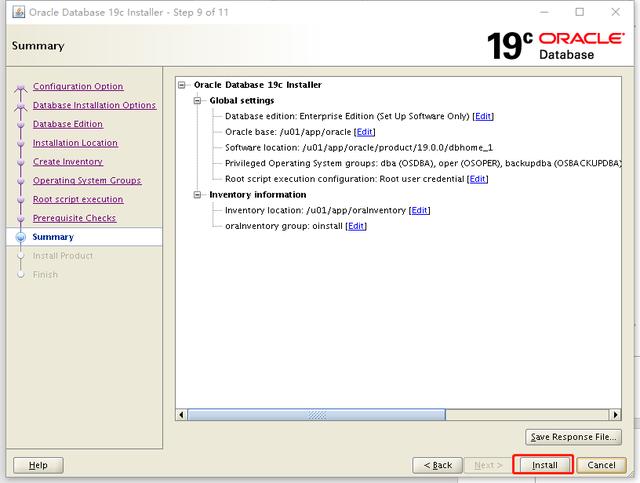
Task: Go to Configuration Option step
Action: coord(78,86)
